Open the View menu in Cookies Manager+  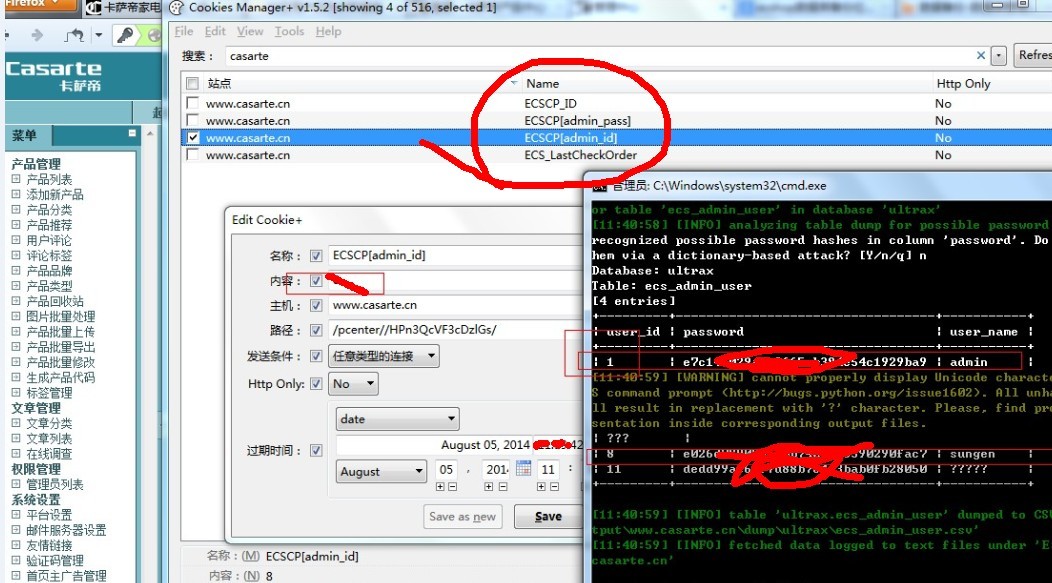click(x=250, y=32)
